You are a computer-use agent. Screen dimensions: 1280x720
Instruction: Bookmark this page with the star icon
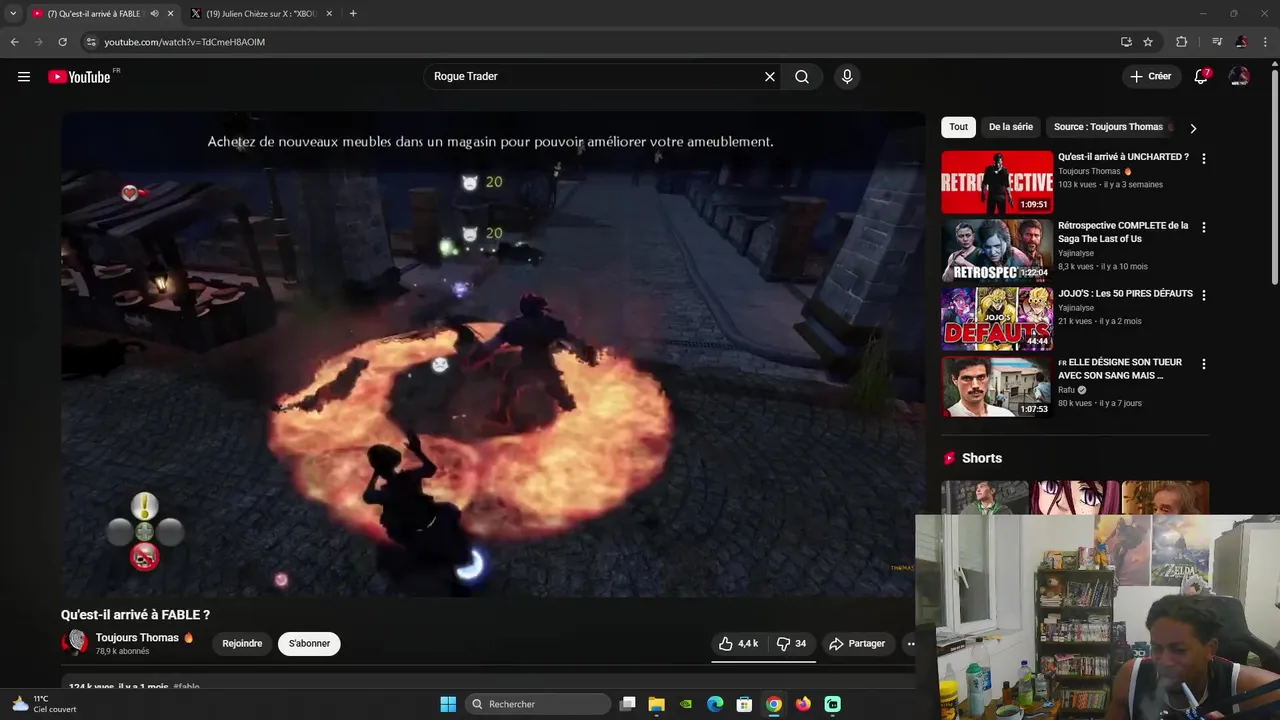pyautogui.click(x=1148, y=42)
